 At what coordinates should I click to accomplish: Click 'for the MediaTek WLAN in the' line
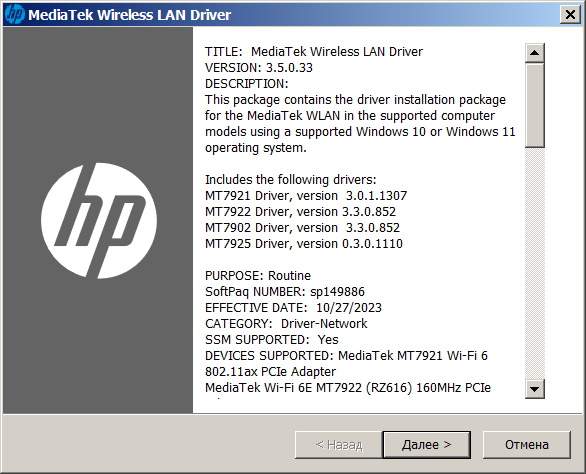tap(350, 116)
